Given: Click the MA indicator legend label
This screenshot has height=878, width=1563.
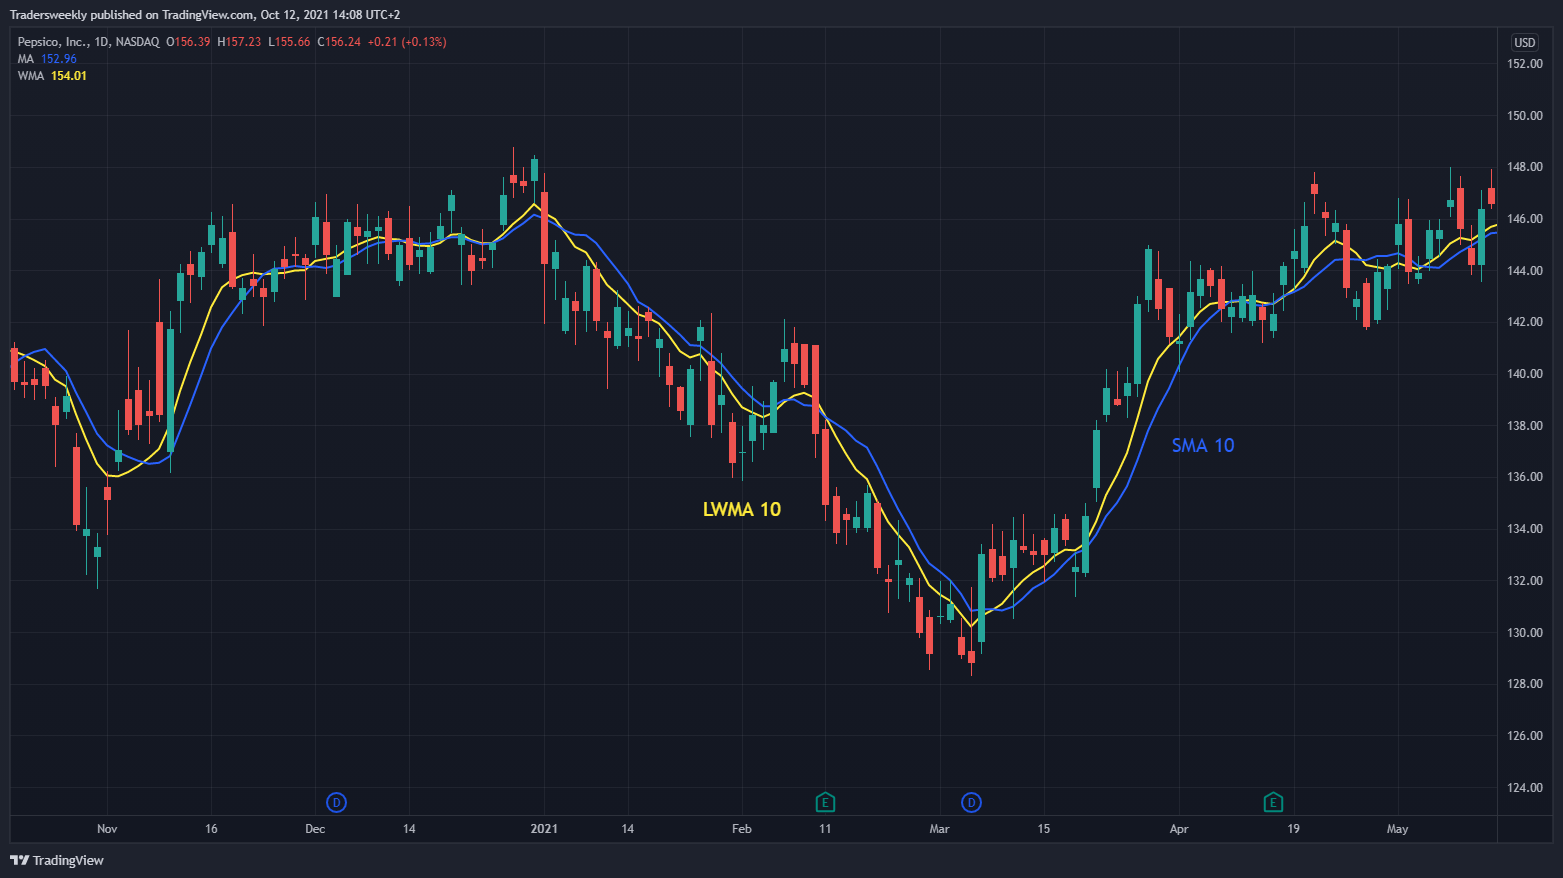Looking at the screenshot, I should tap(25, 59).
